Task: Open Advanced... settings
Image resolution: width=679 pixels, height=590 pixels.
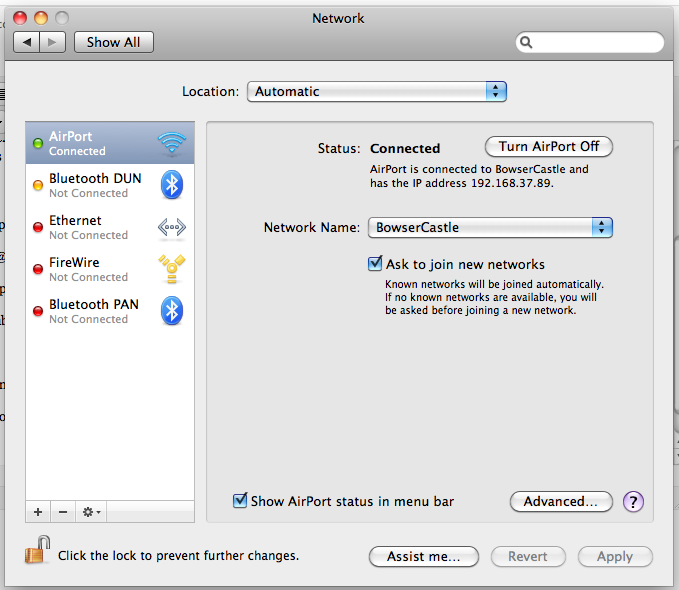Action: [561, 502]
